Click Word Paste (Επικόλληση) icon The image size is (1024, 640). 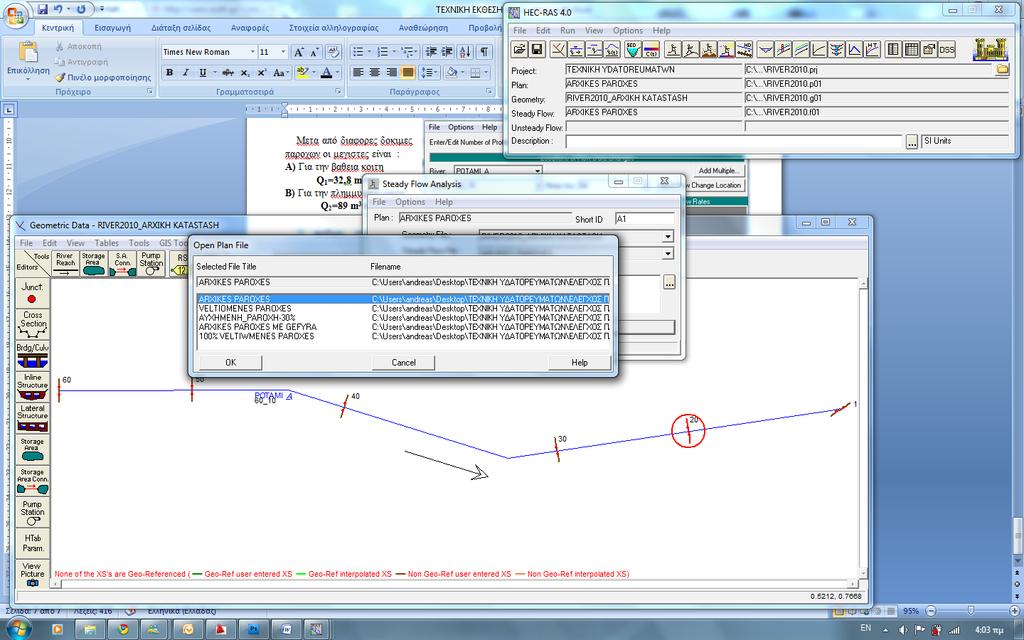point(27,52)
